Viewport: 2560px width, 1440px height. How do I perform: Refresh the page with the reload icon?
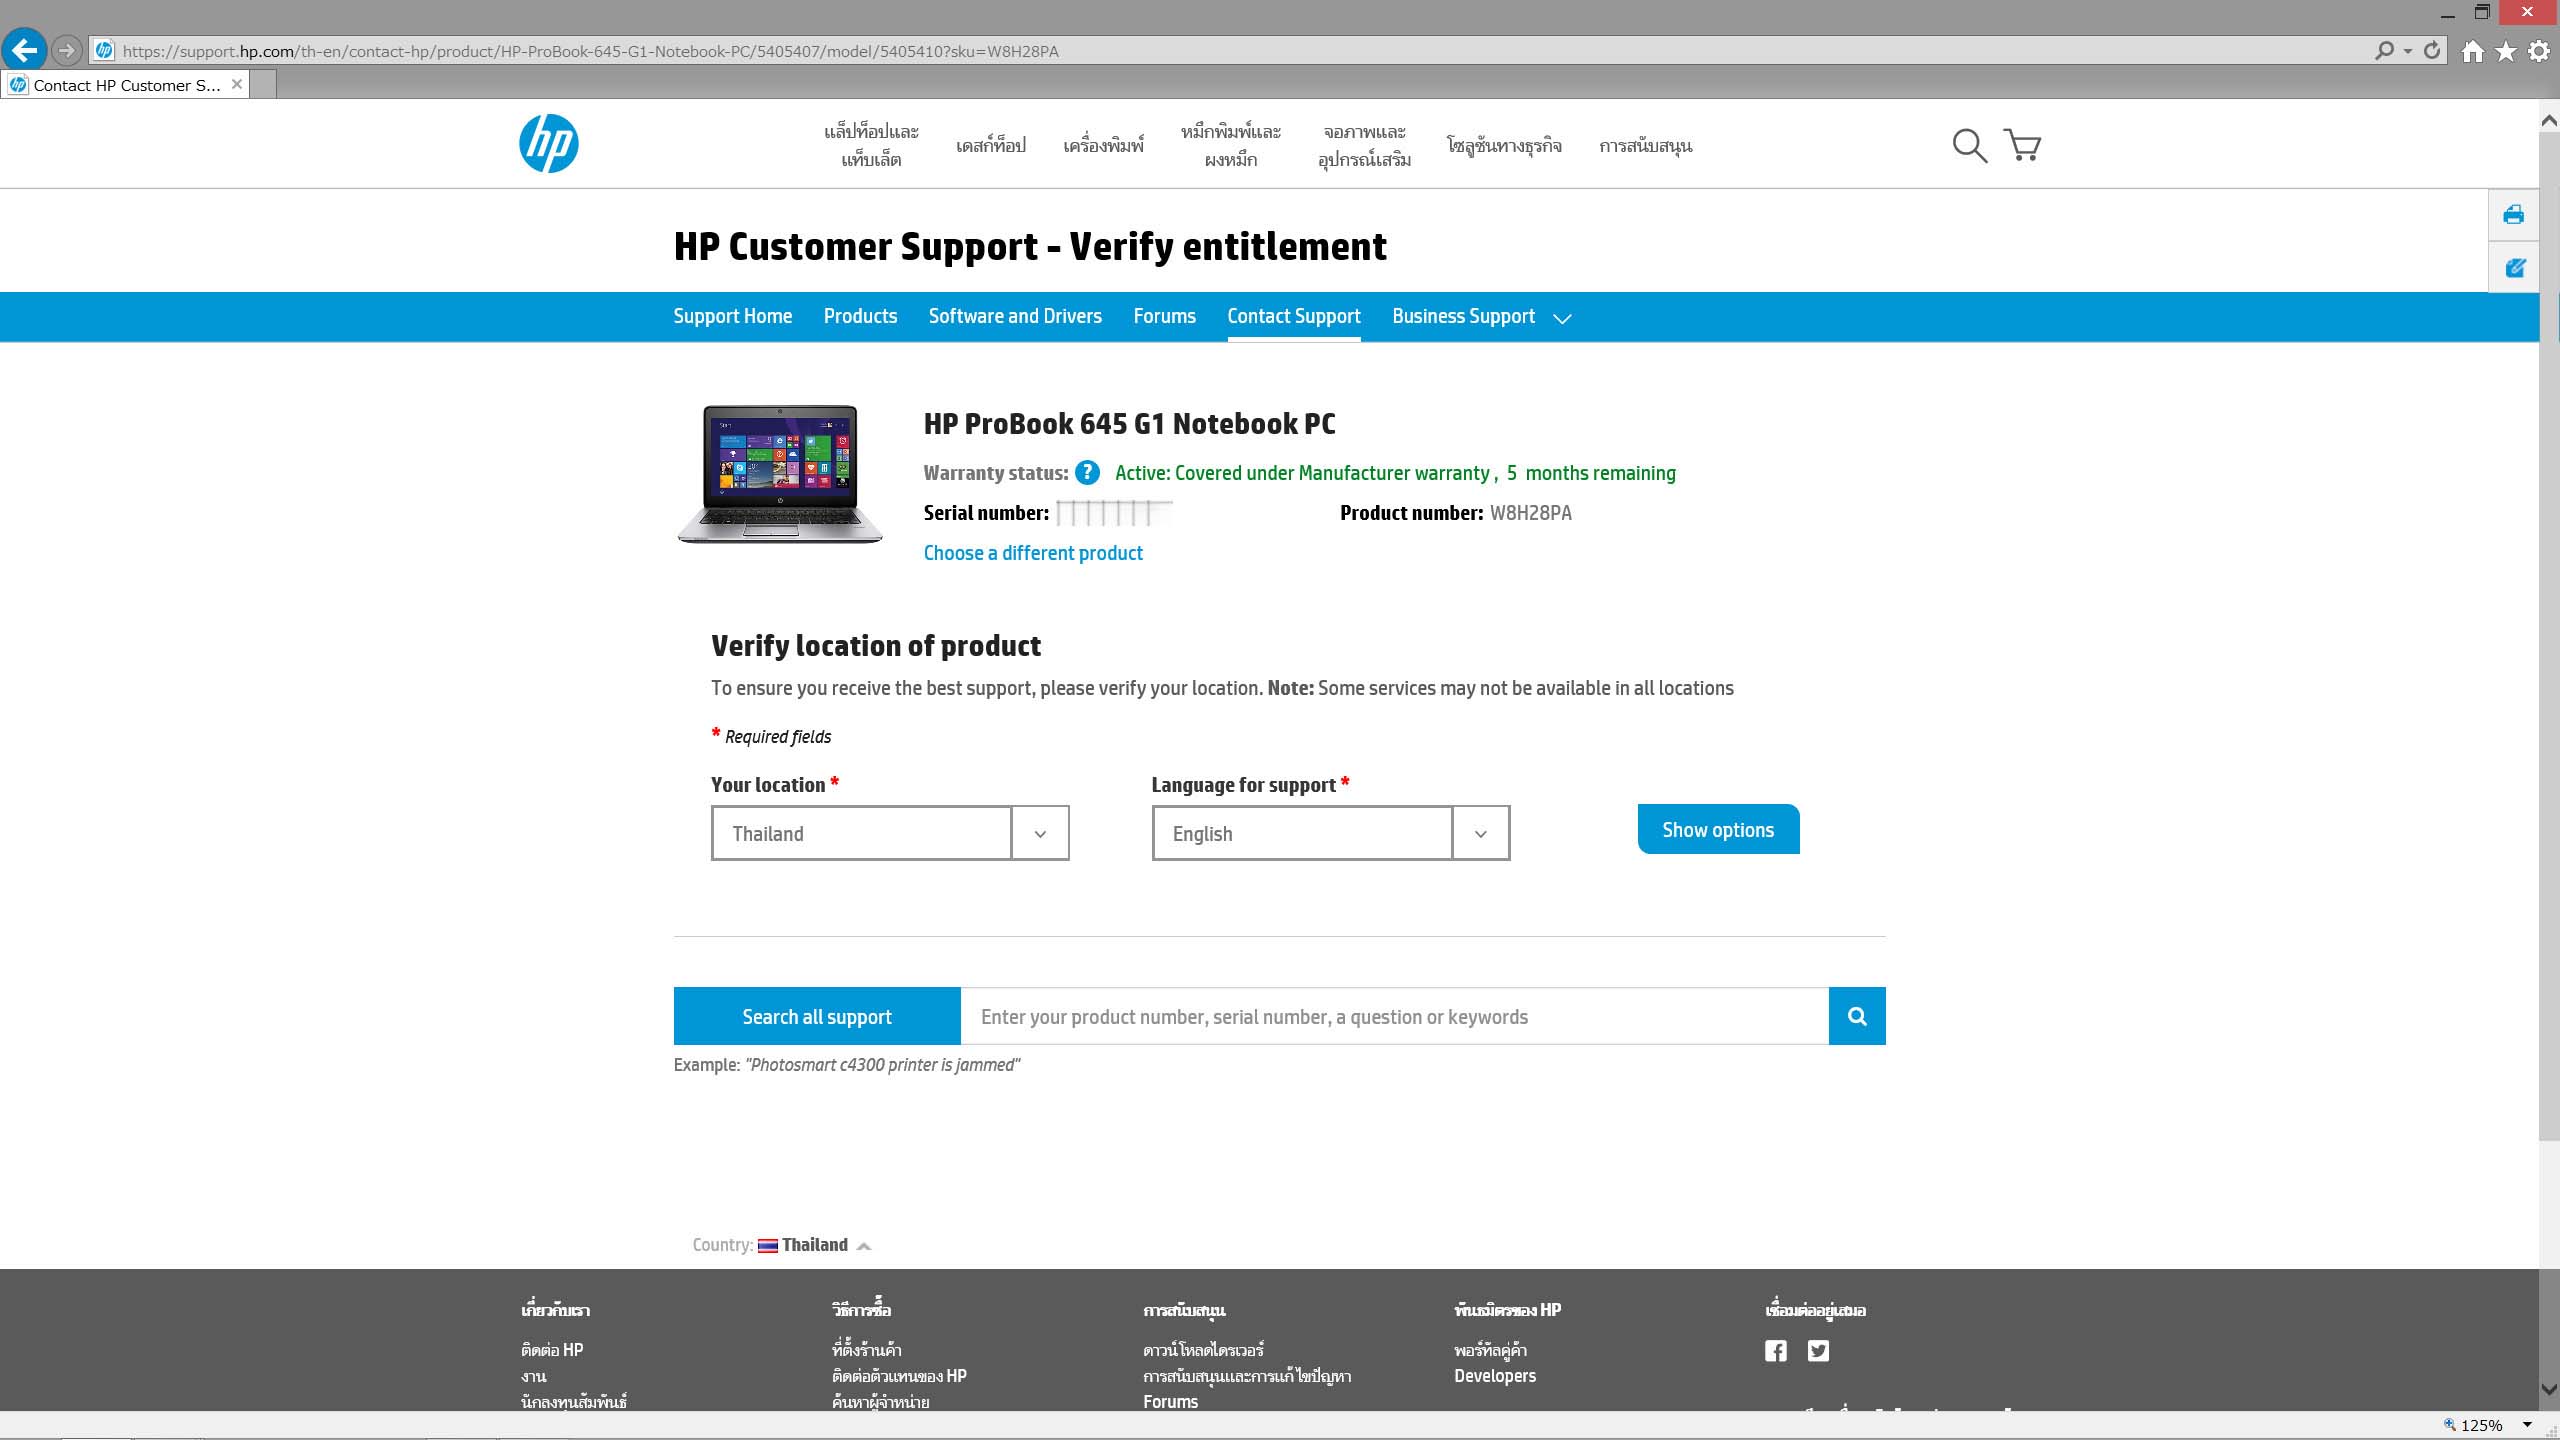(2432, 50)
